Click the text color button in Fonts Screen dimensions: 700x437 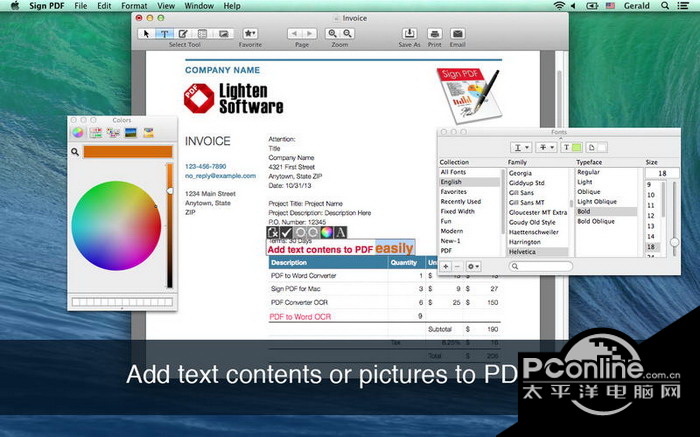572,147
